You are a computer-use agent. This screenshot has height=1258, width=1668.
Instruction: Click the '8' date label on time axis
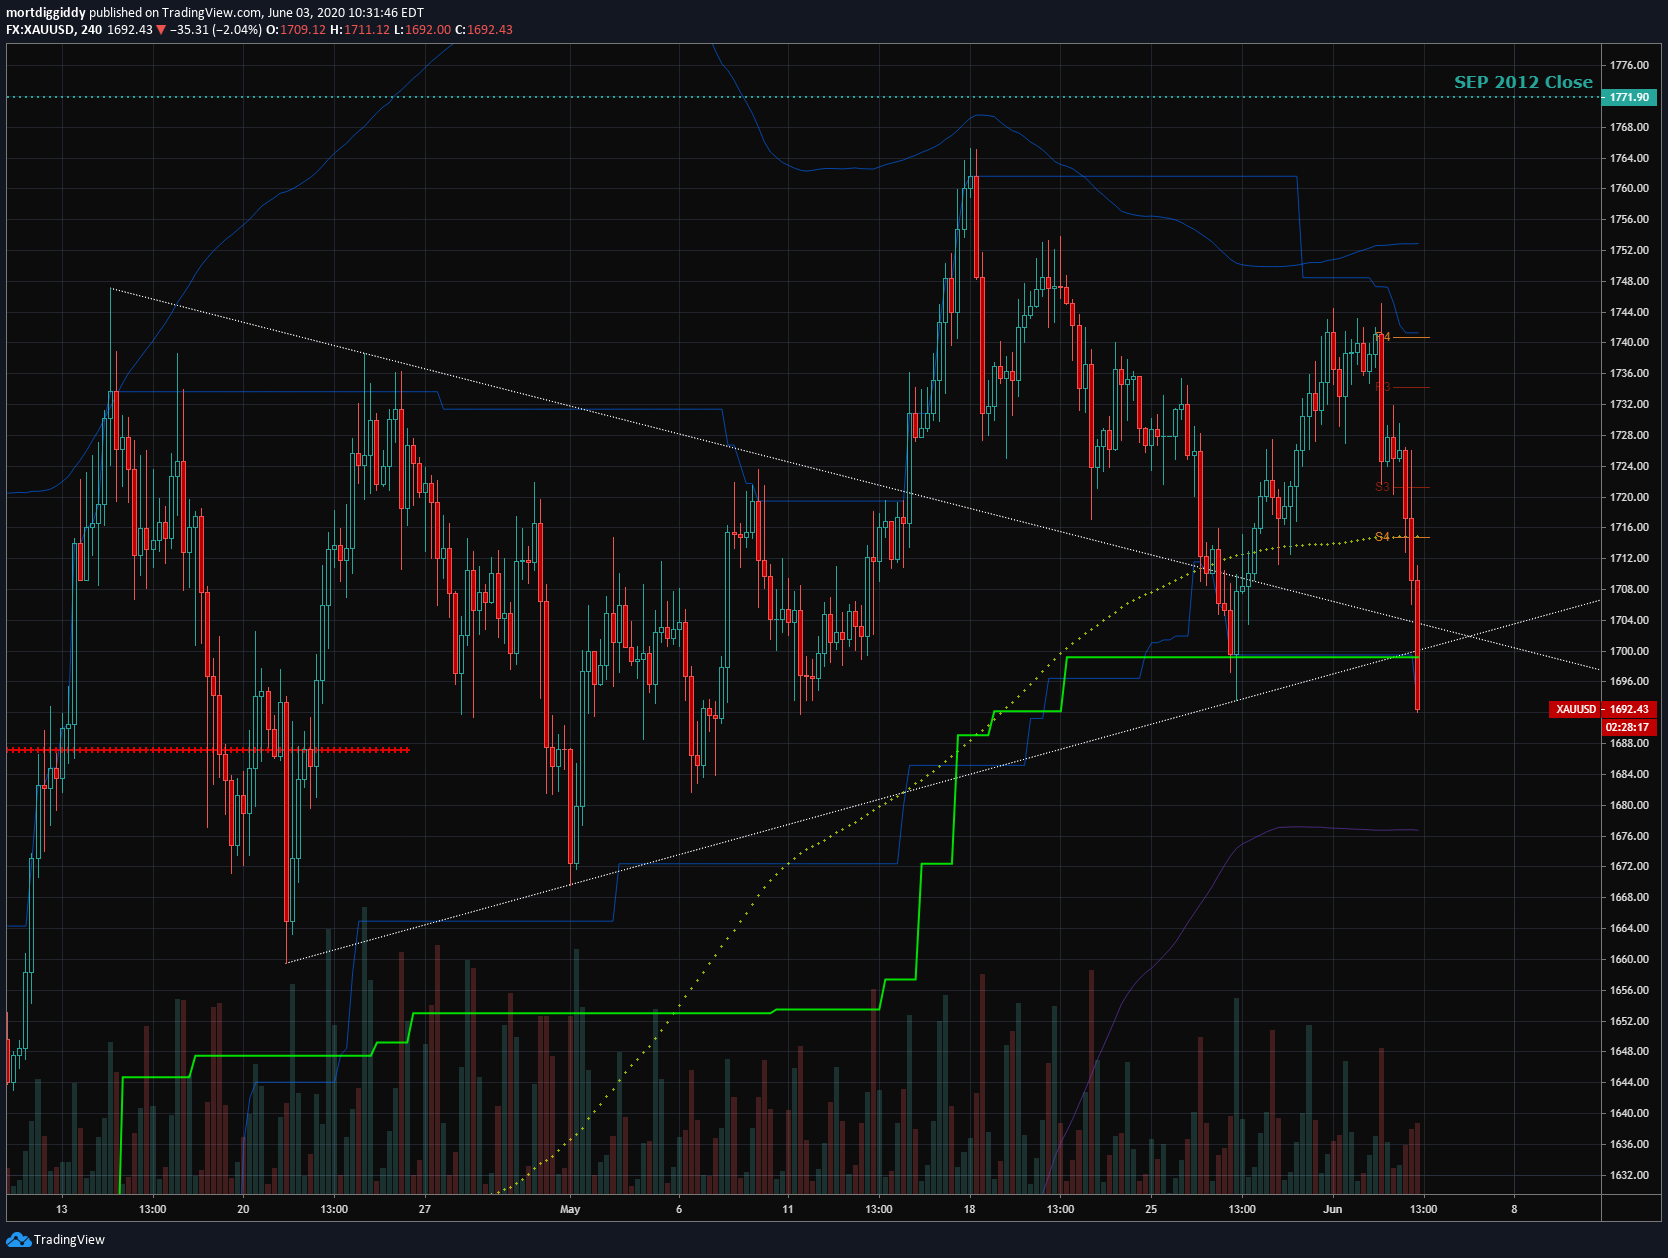click(1514, 1209)
